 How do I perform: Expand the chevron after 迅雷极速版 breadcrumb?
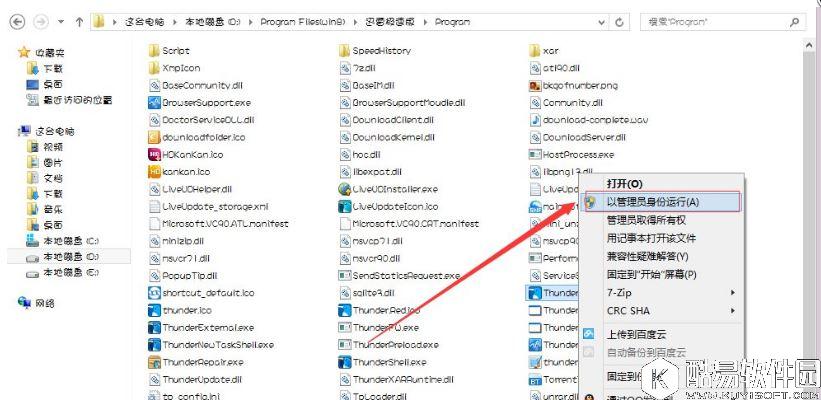point(425,22)
